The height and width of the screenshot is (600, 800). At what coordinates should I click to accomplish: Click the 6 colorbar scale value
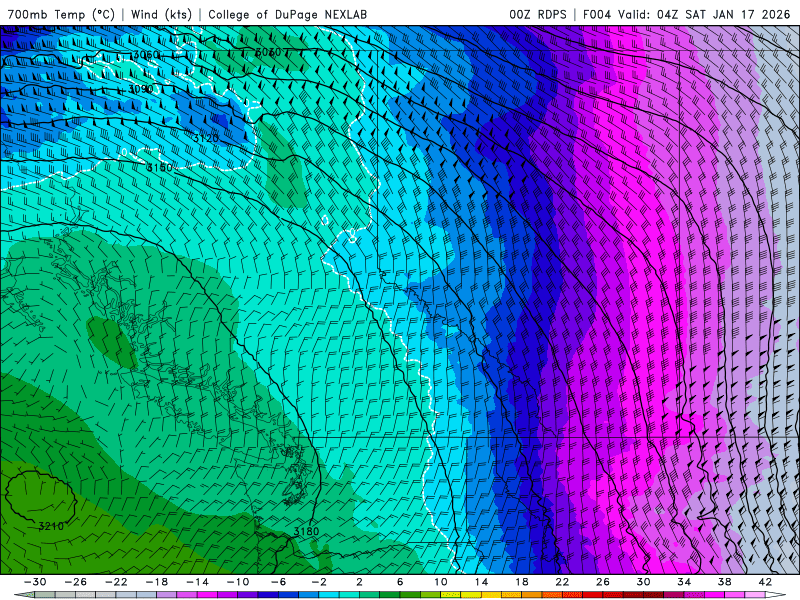pyautogui.click(x=400, y=582)
